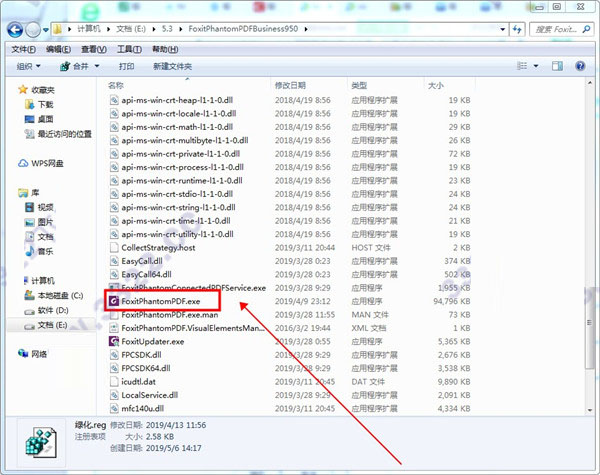This screenshot has width=600, height=475.
Task: Open the 组织 dropdown
Action: click(x=28, y=66)
